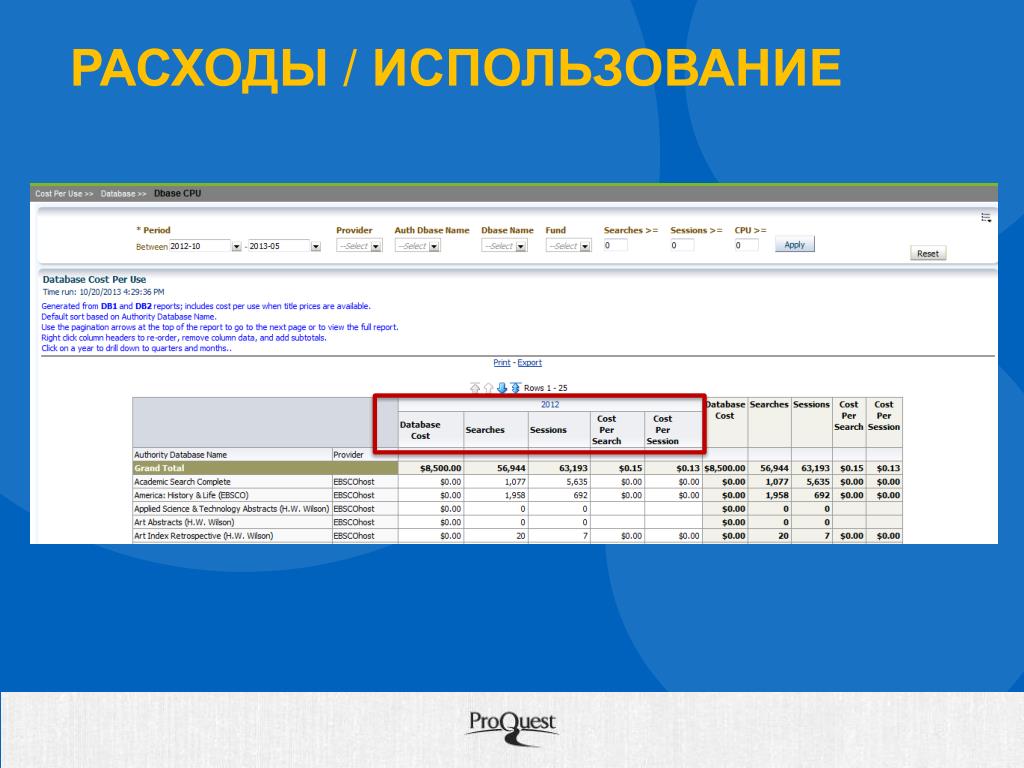Select Applied Science & Technology Abstracts row
Image resolution: width=1024 pixels, height=768 pixels.
(231, 509)
